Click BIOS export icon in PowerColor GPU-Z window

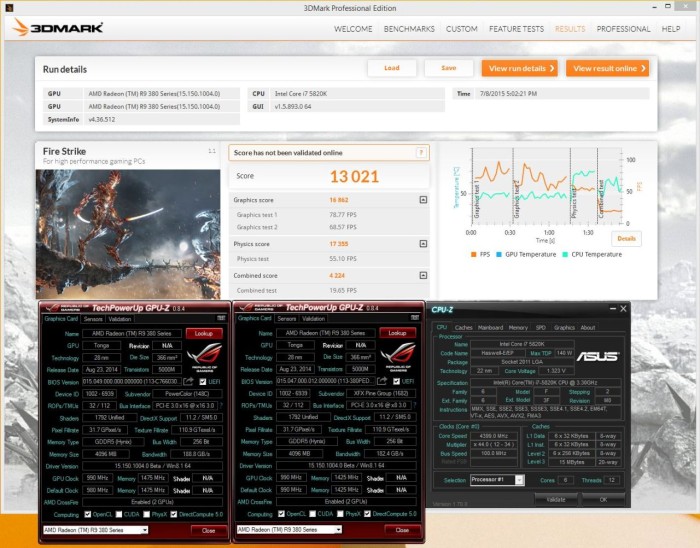point(188,382)
